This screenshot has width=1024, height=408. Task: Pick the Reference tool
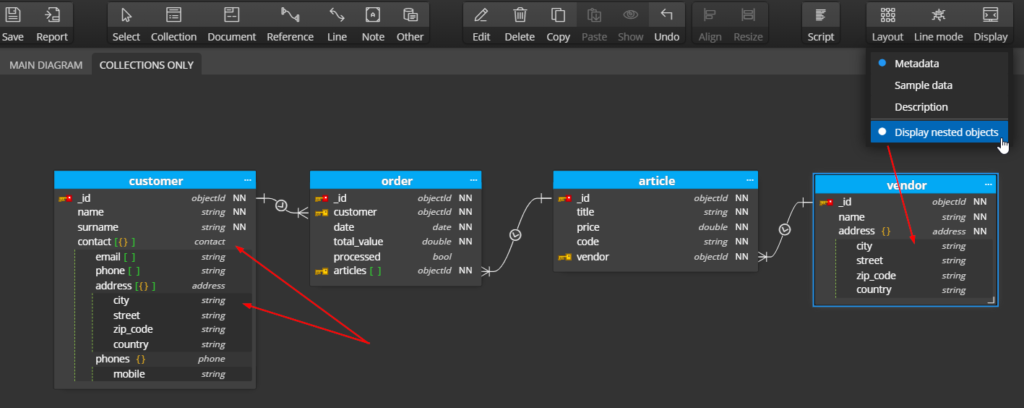290,14
